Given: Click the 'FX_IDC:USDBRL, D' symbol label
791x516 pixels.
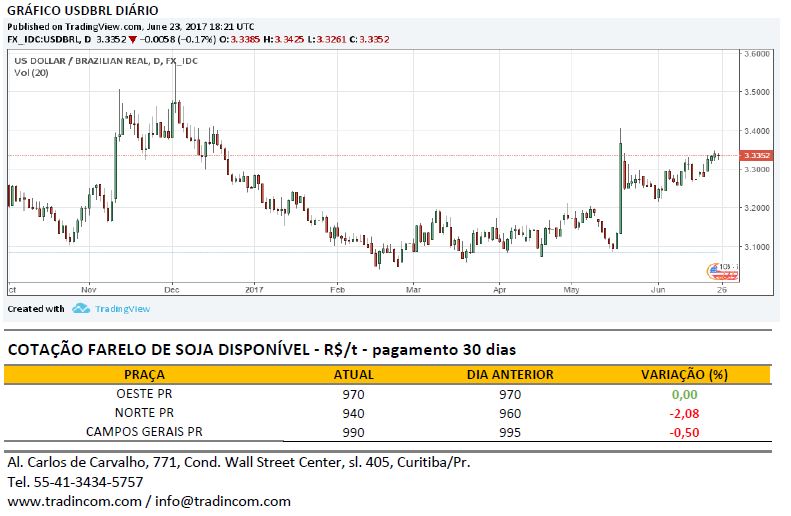Looking at the screenshot, I should pyautogui.click(x=49, y=39).
